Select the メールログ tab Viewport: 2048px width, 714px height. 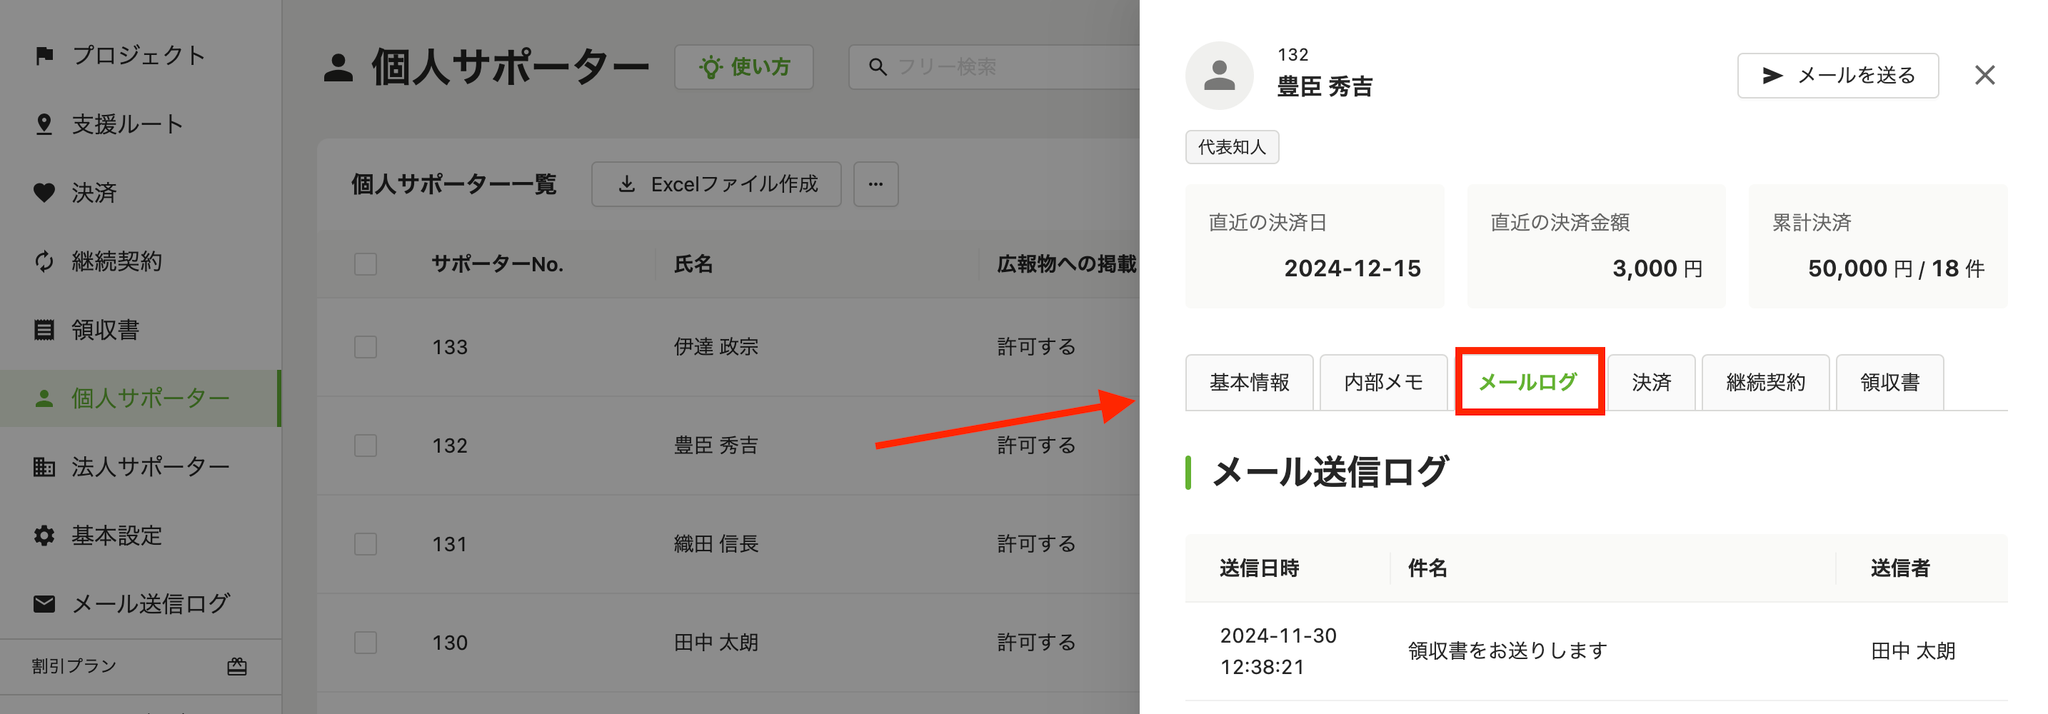pos(1528,382)
